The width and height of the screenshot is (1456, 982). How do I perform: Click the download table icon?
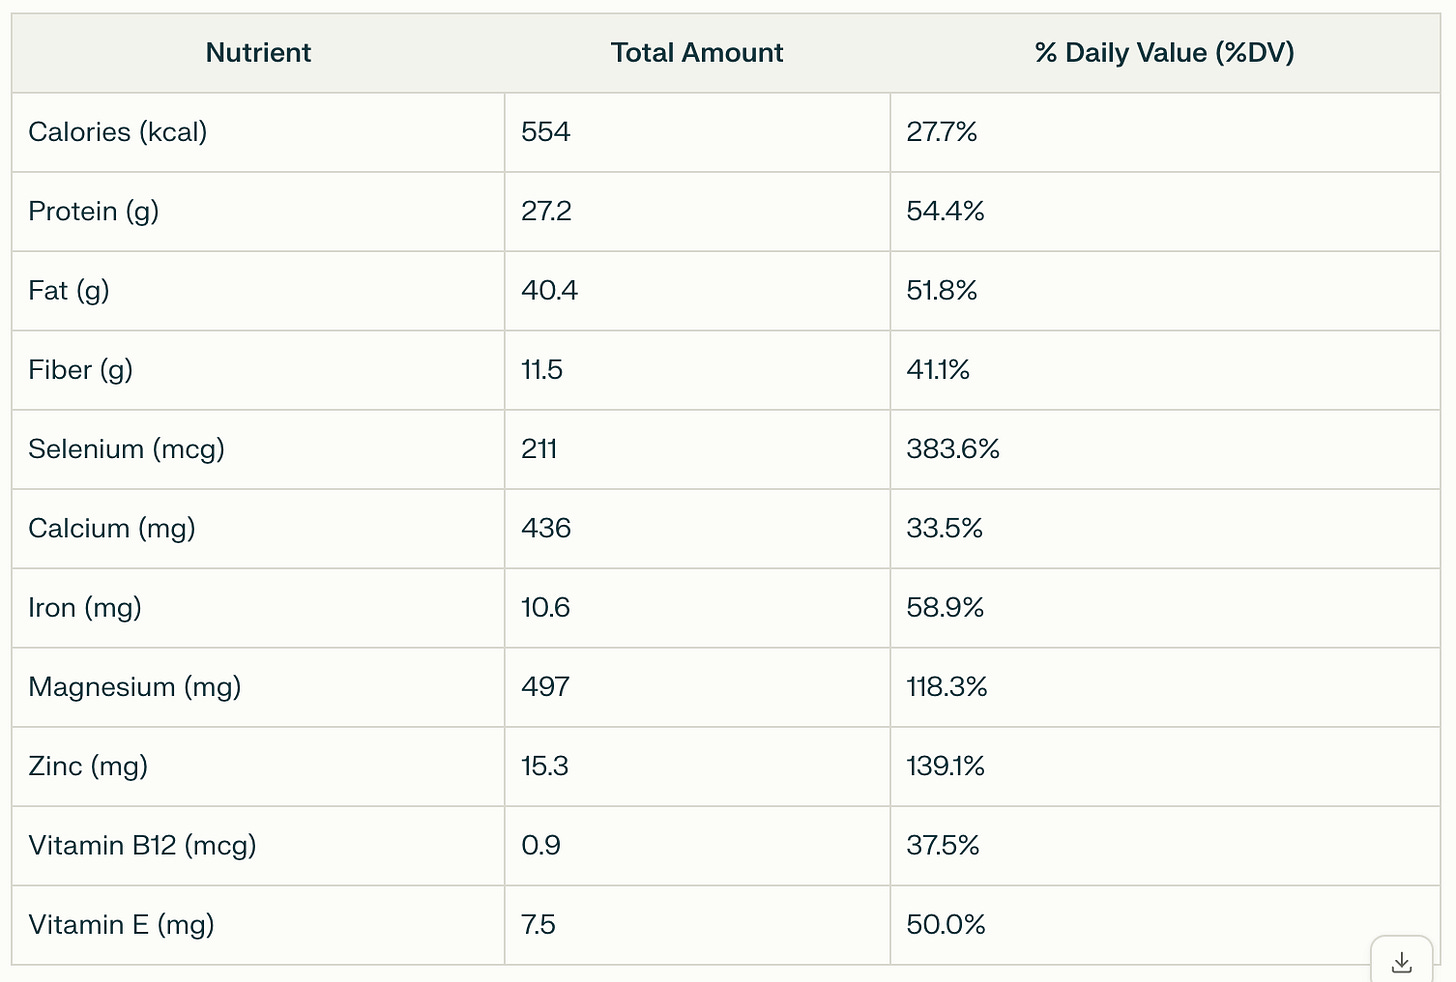[x=1401, y=962]
